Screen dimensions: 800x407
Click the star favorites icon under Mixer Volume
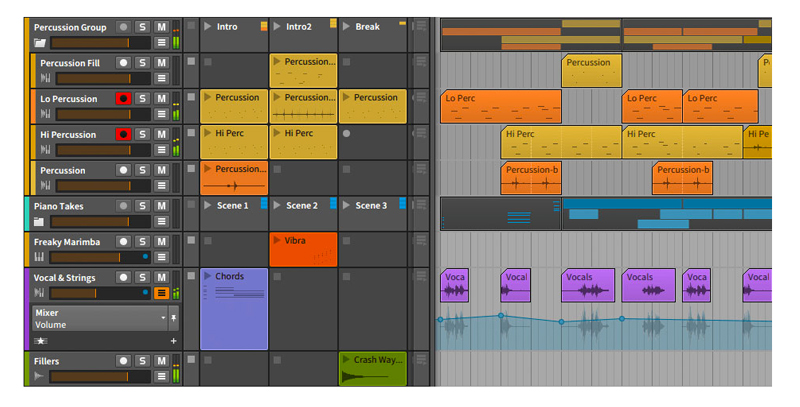coord(40,341)
